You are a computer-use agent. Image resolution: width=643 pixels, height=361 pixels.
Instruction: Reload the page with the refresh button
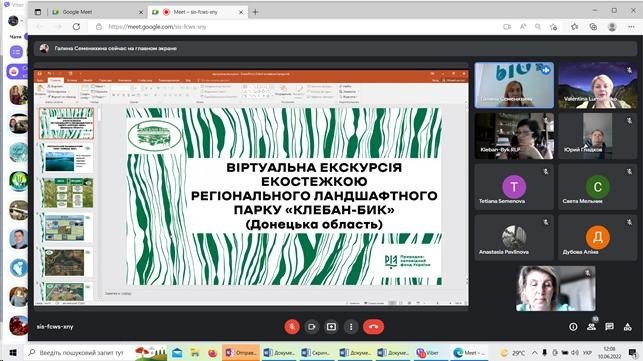coord(76,27)
